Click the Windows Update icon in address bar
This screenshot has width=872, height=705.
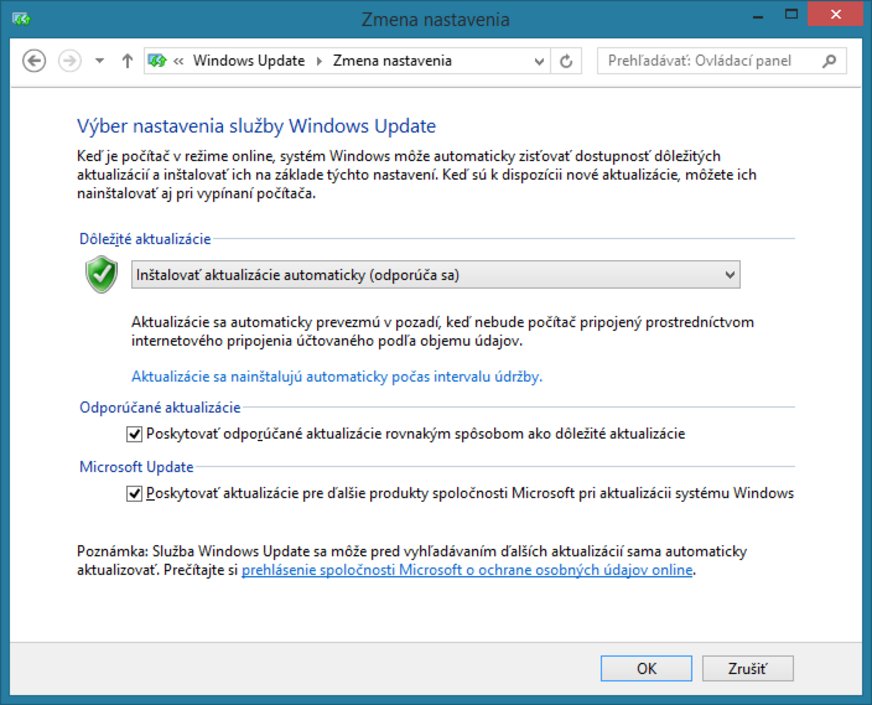[157, 61]
